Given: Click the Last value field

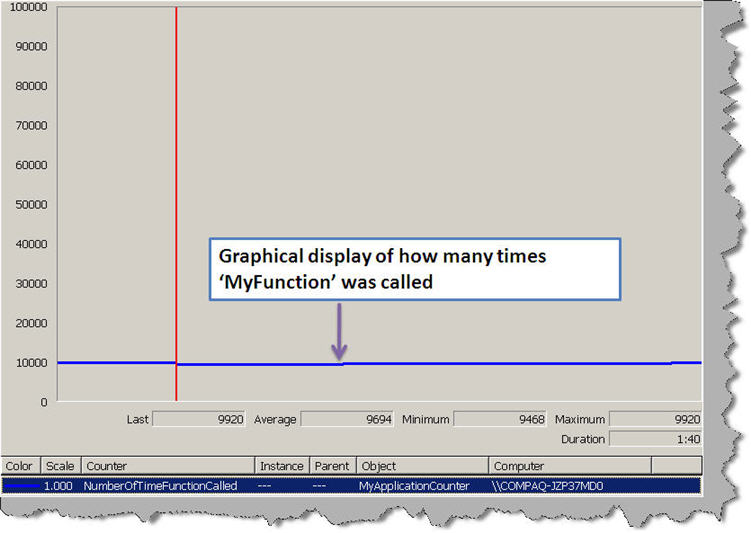Looking at the screenshot, I should pyautogui.click(x=198, y=420).
